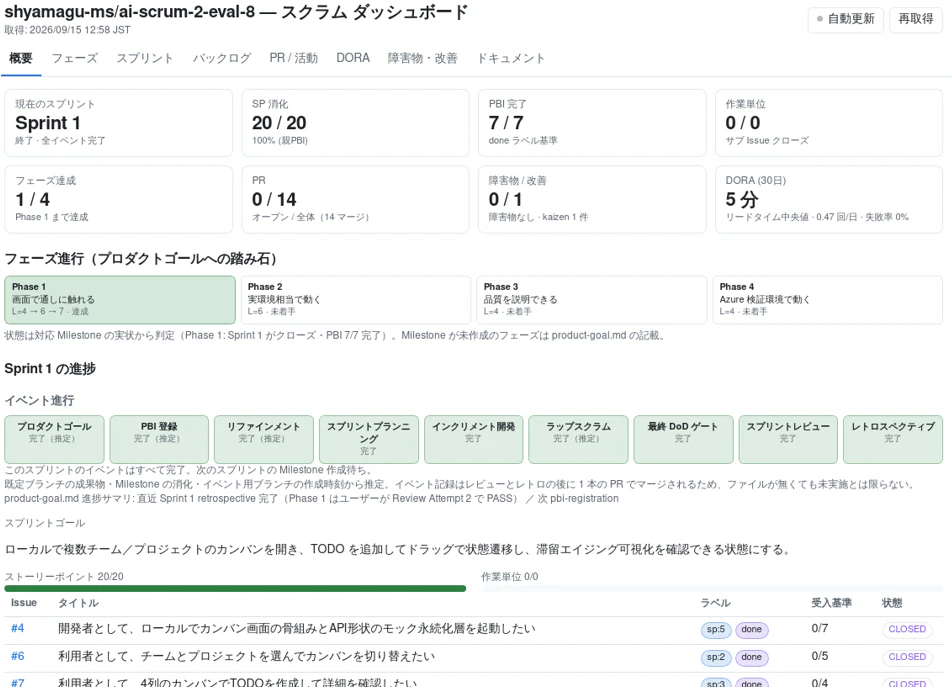The height and width of the screenshot is (687, 952).
Task: Click the issue #6 title text
Action: pyautogui.click(x=246, y=657)
